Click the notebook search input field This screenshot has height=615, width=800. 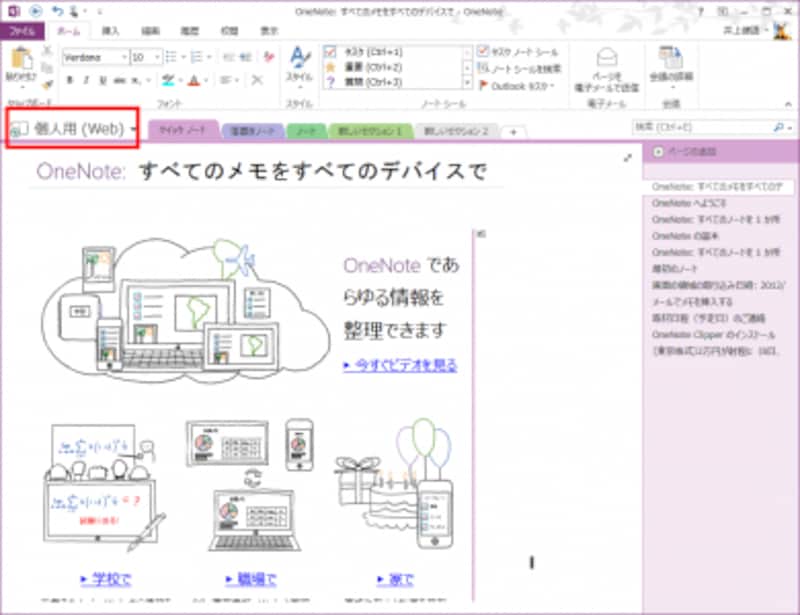click(702, 127)
